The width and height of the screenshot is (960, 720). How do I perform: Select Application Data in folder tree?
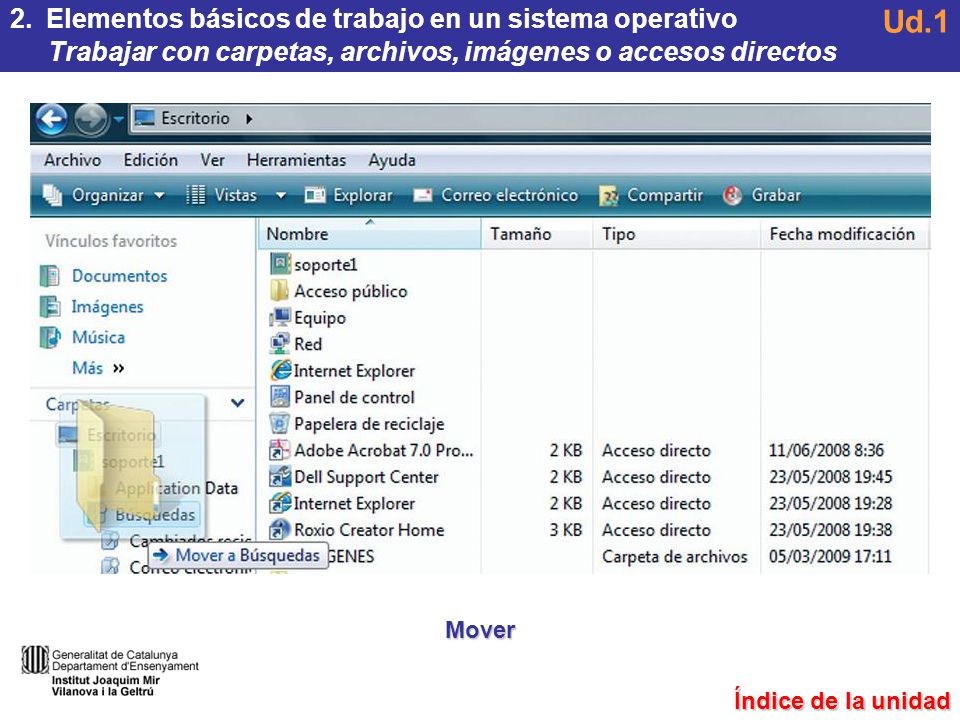(176, 489)
